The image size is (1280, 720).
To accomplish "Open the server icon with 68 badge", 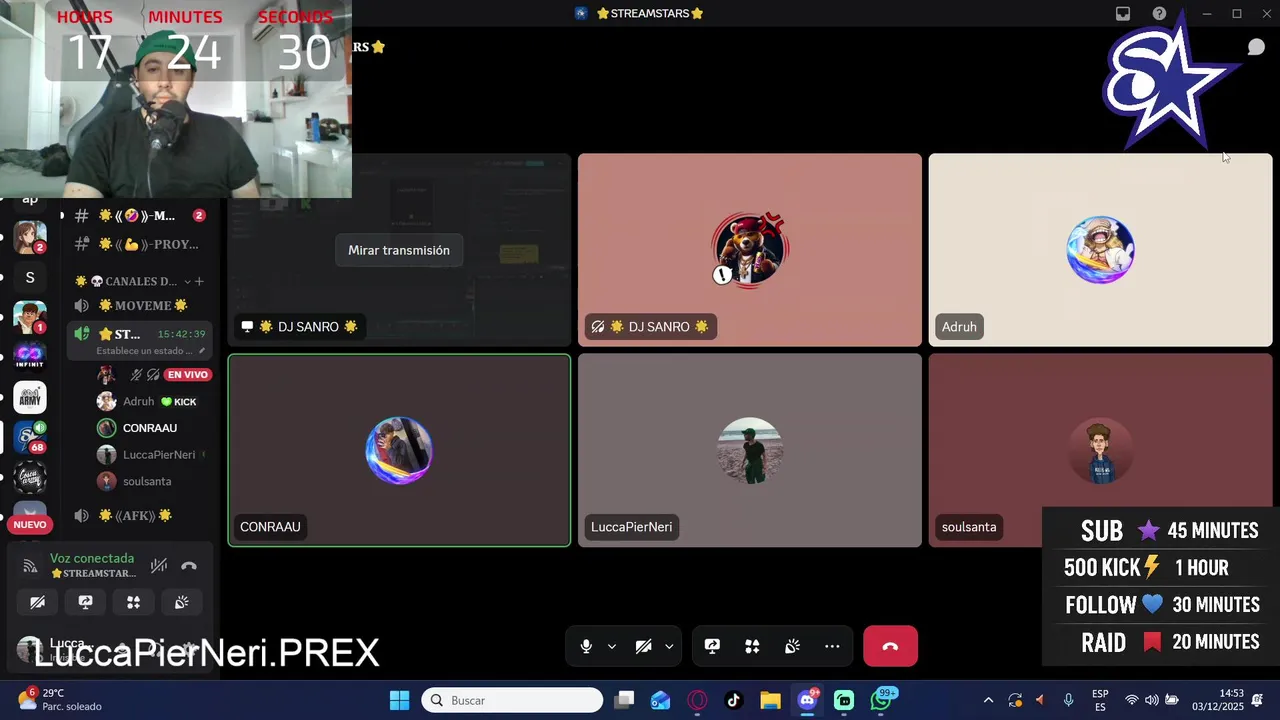I will 29,437.
